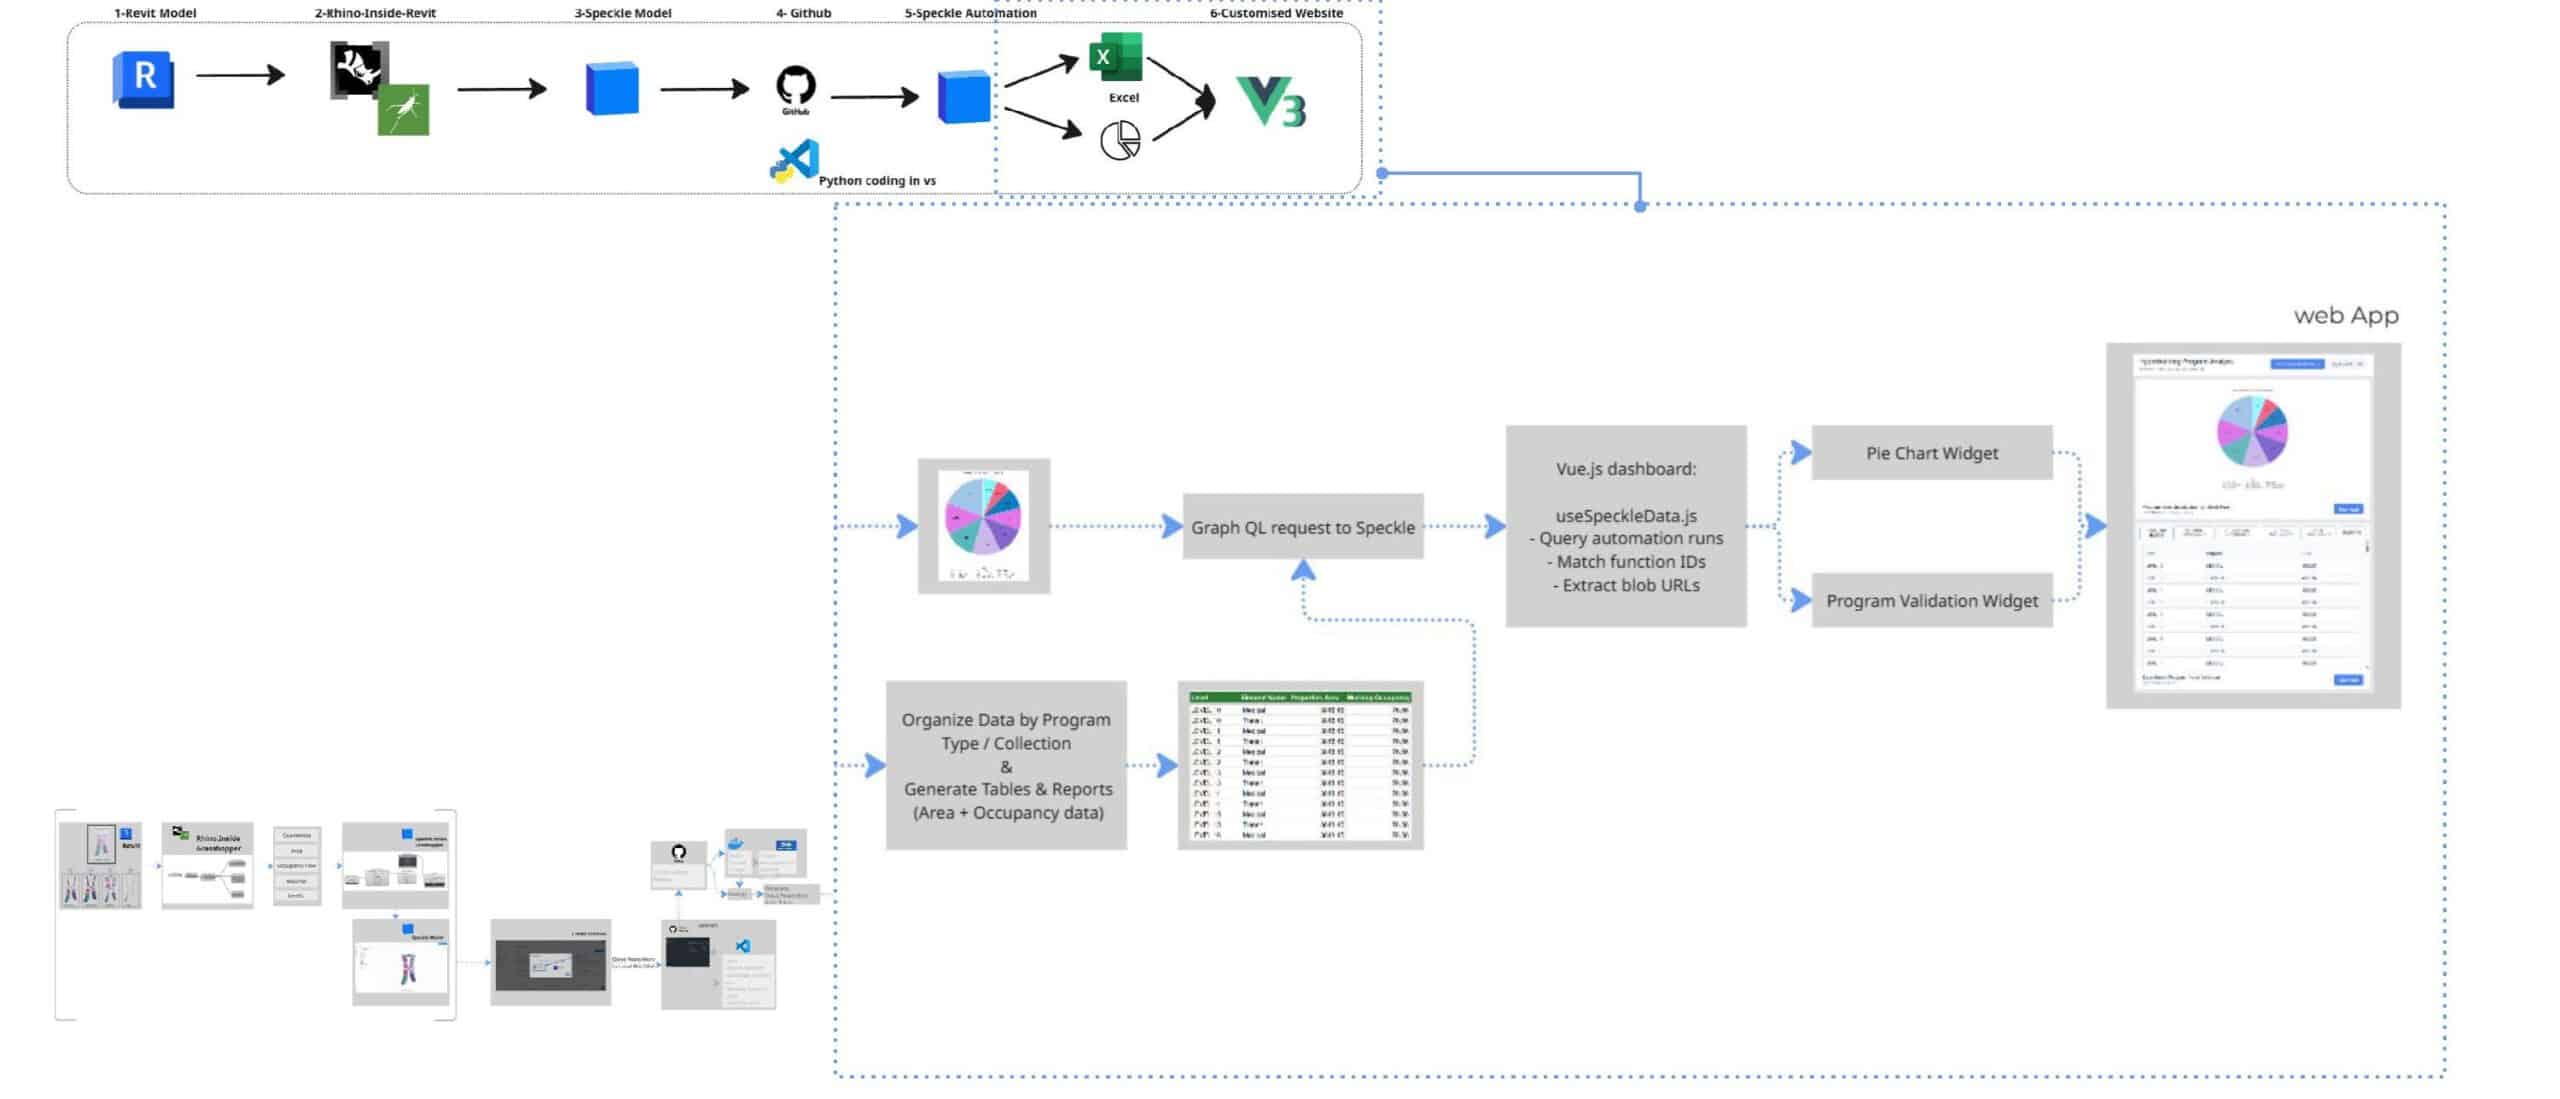
Task: Open the web App dashboard screenshot
Action: tap(2252, 526)
